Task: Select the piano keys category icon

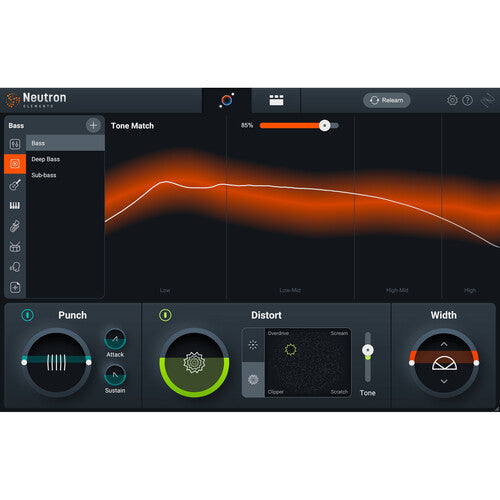Action: (15, 205)
